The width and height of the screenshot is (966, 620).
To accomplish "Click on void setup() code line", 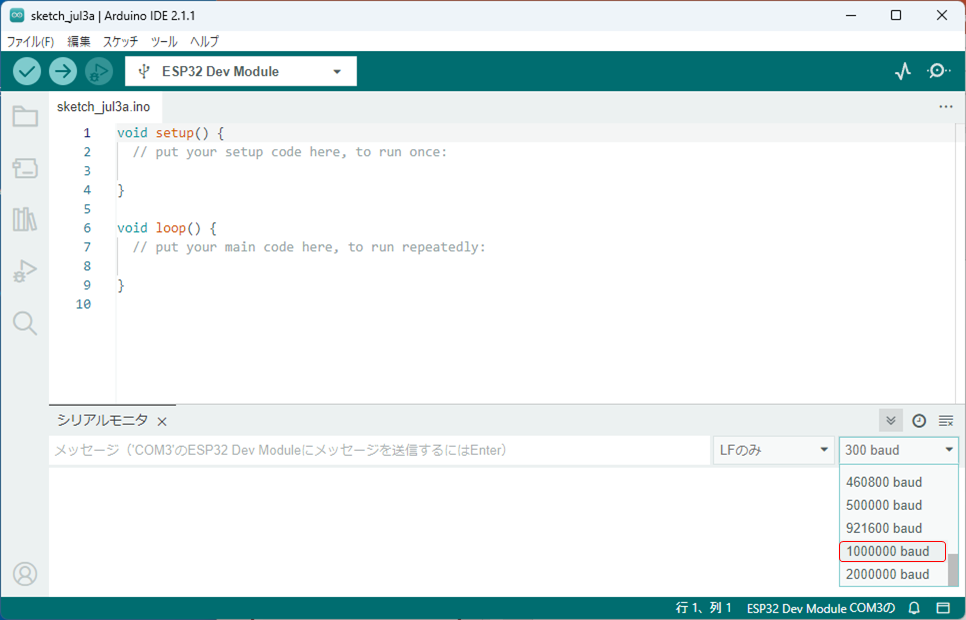I will coord(171,133).
